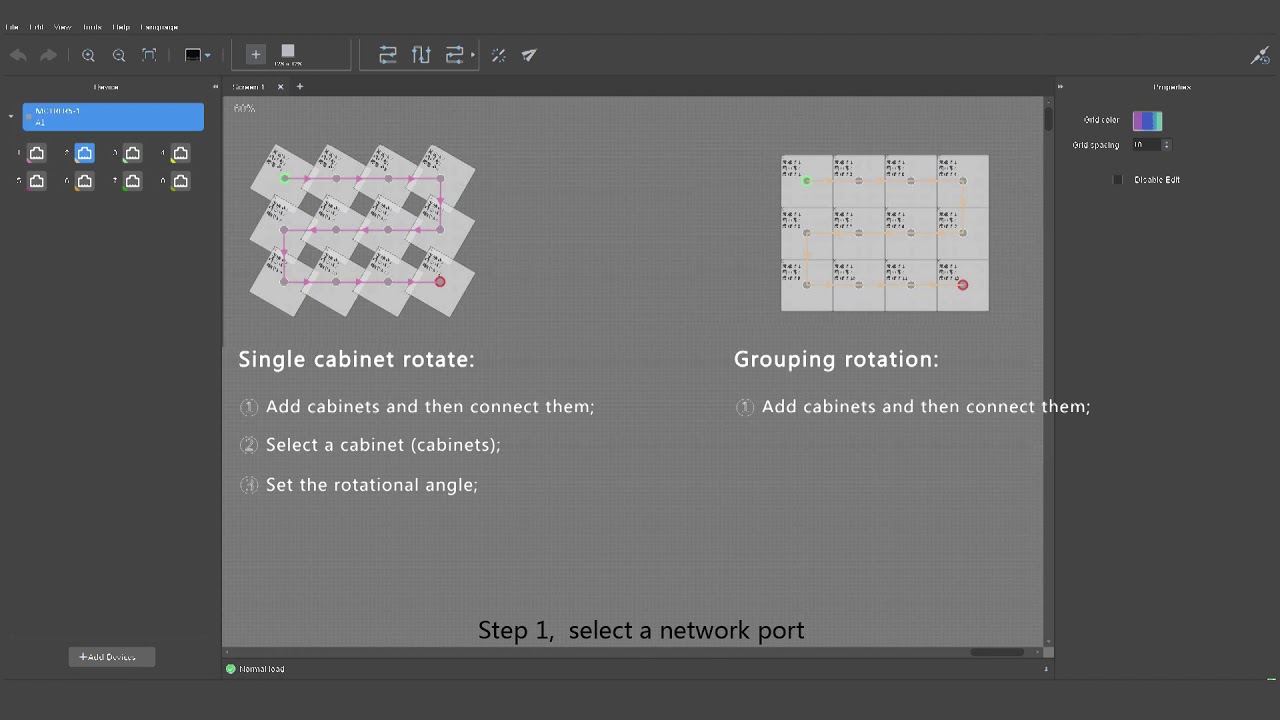Click the Grid spacing input field
This screenshot has height=720, width=1280.
[1146, 145]
